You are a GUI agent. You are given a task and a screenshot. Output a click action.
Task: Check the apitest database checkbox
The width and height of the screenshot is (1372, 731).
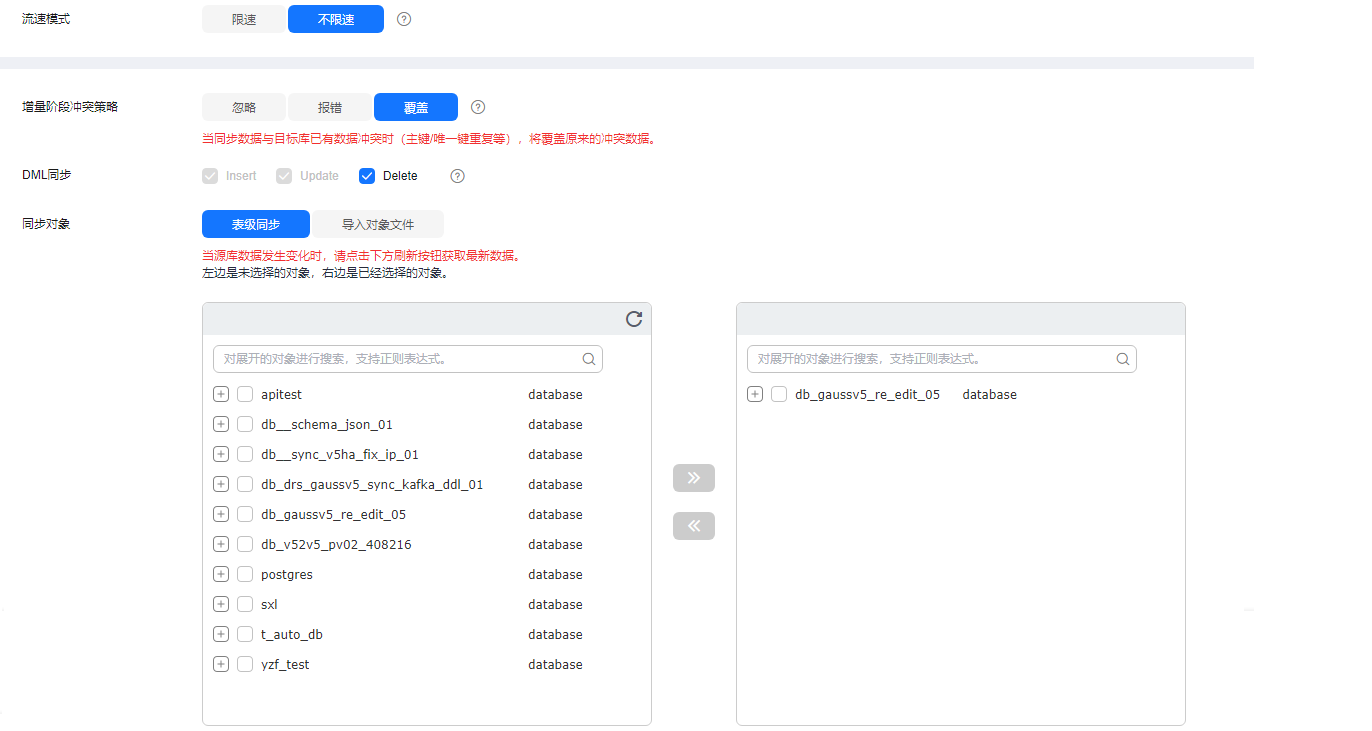[245, 394]
